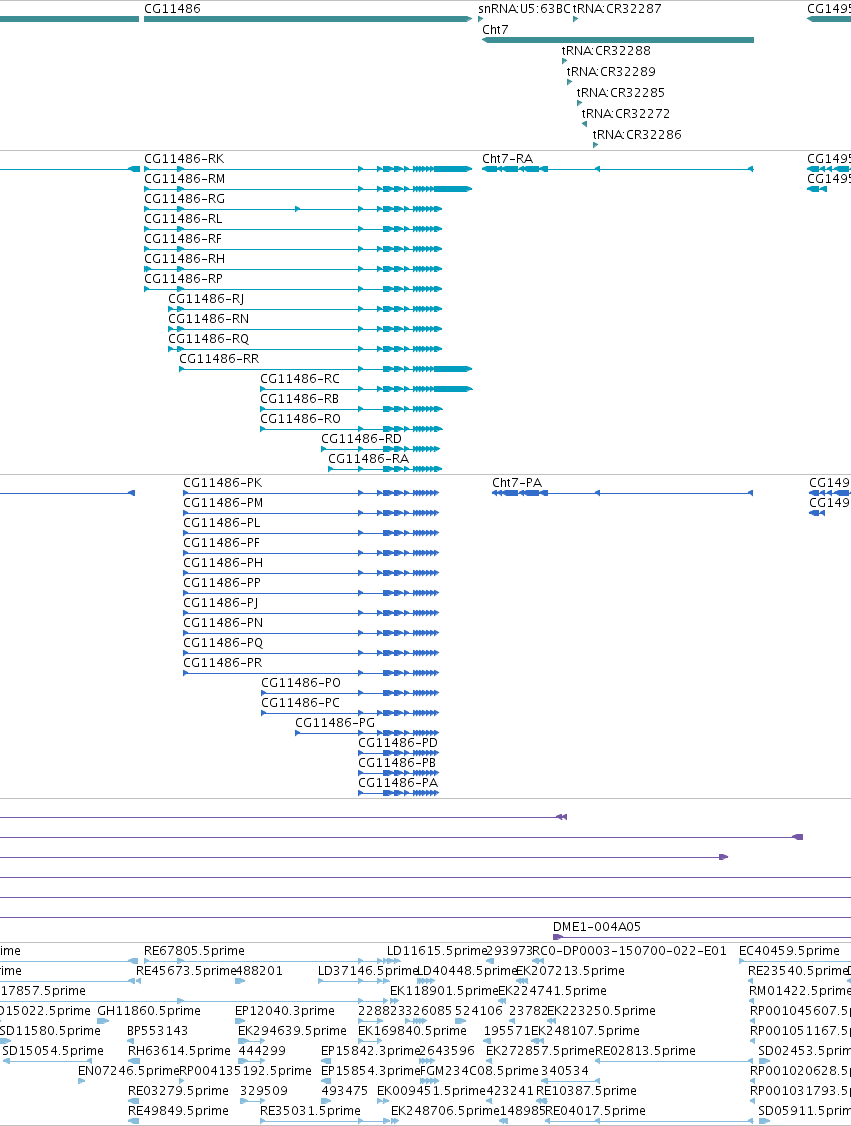The height and width of the screenshot is (1126, 851).
Task: Select tRNA:CR32286 feature
Action: (637, 134)
